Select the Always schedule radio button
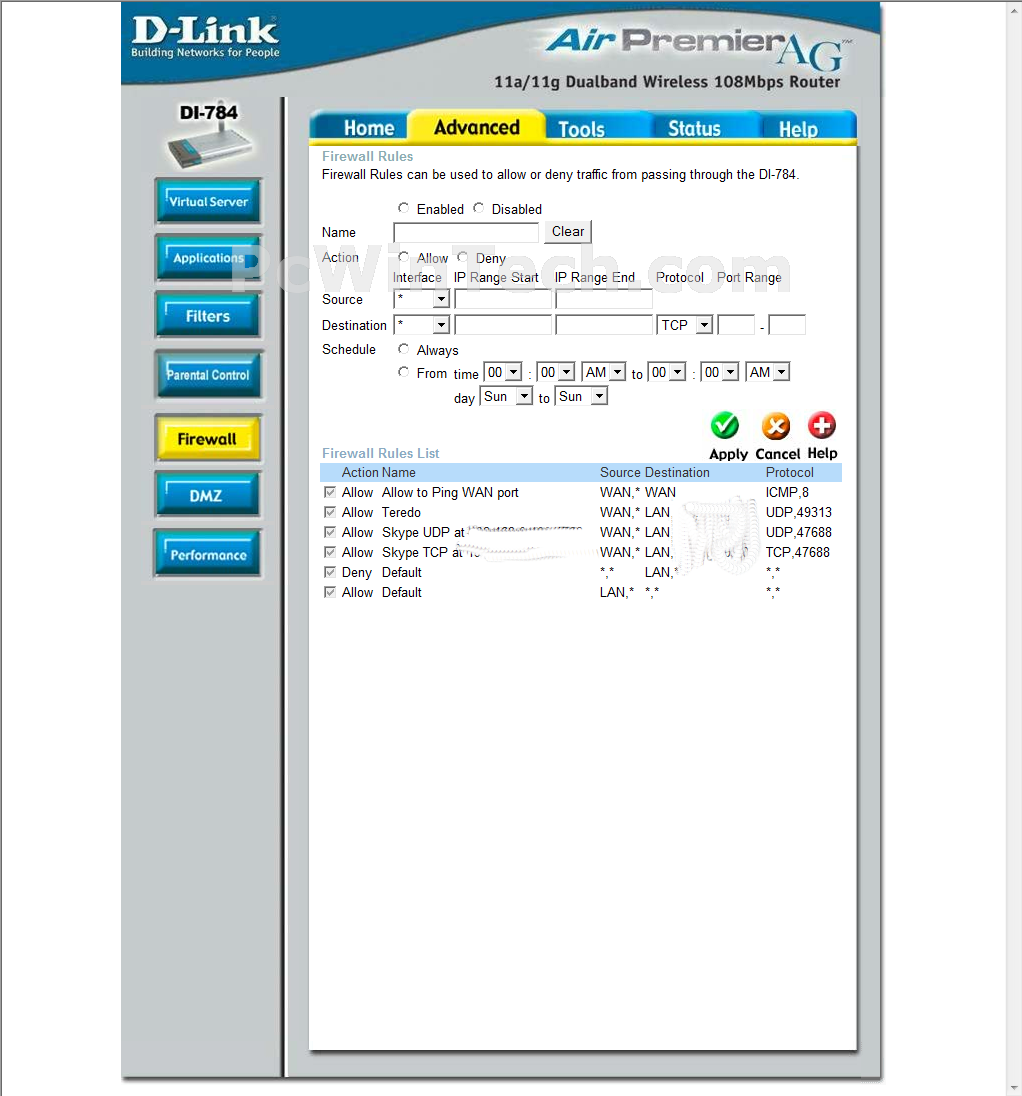This screenshot has width=1022, height=1096. [x=403, y=349]
